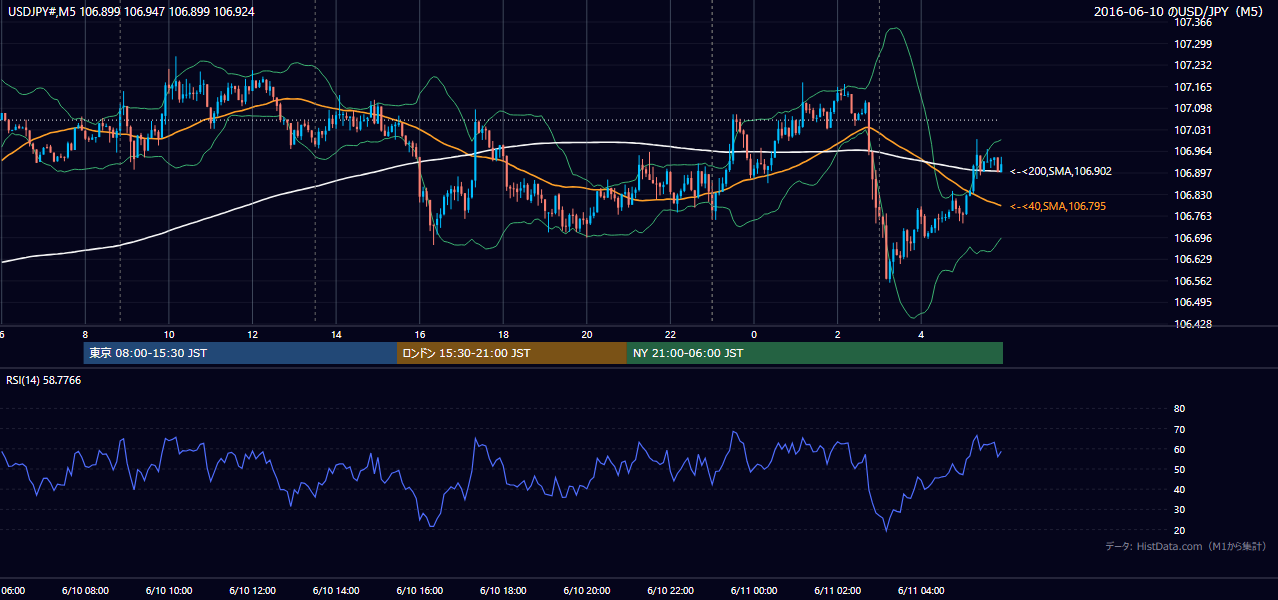Viewport: 1278px width, 600px height.
Task: Click the '6/10 18:00' date axis label
Action: click(x=503, y=590)
